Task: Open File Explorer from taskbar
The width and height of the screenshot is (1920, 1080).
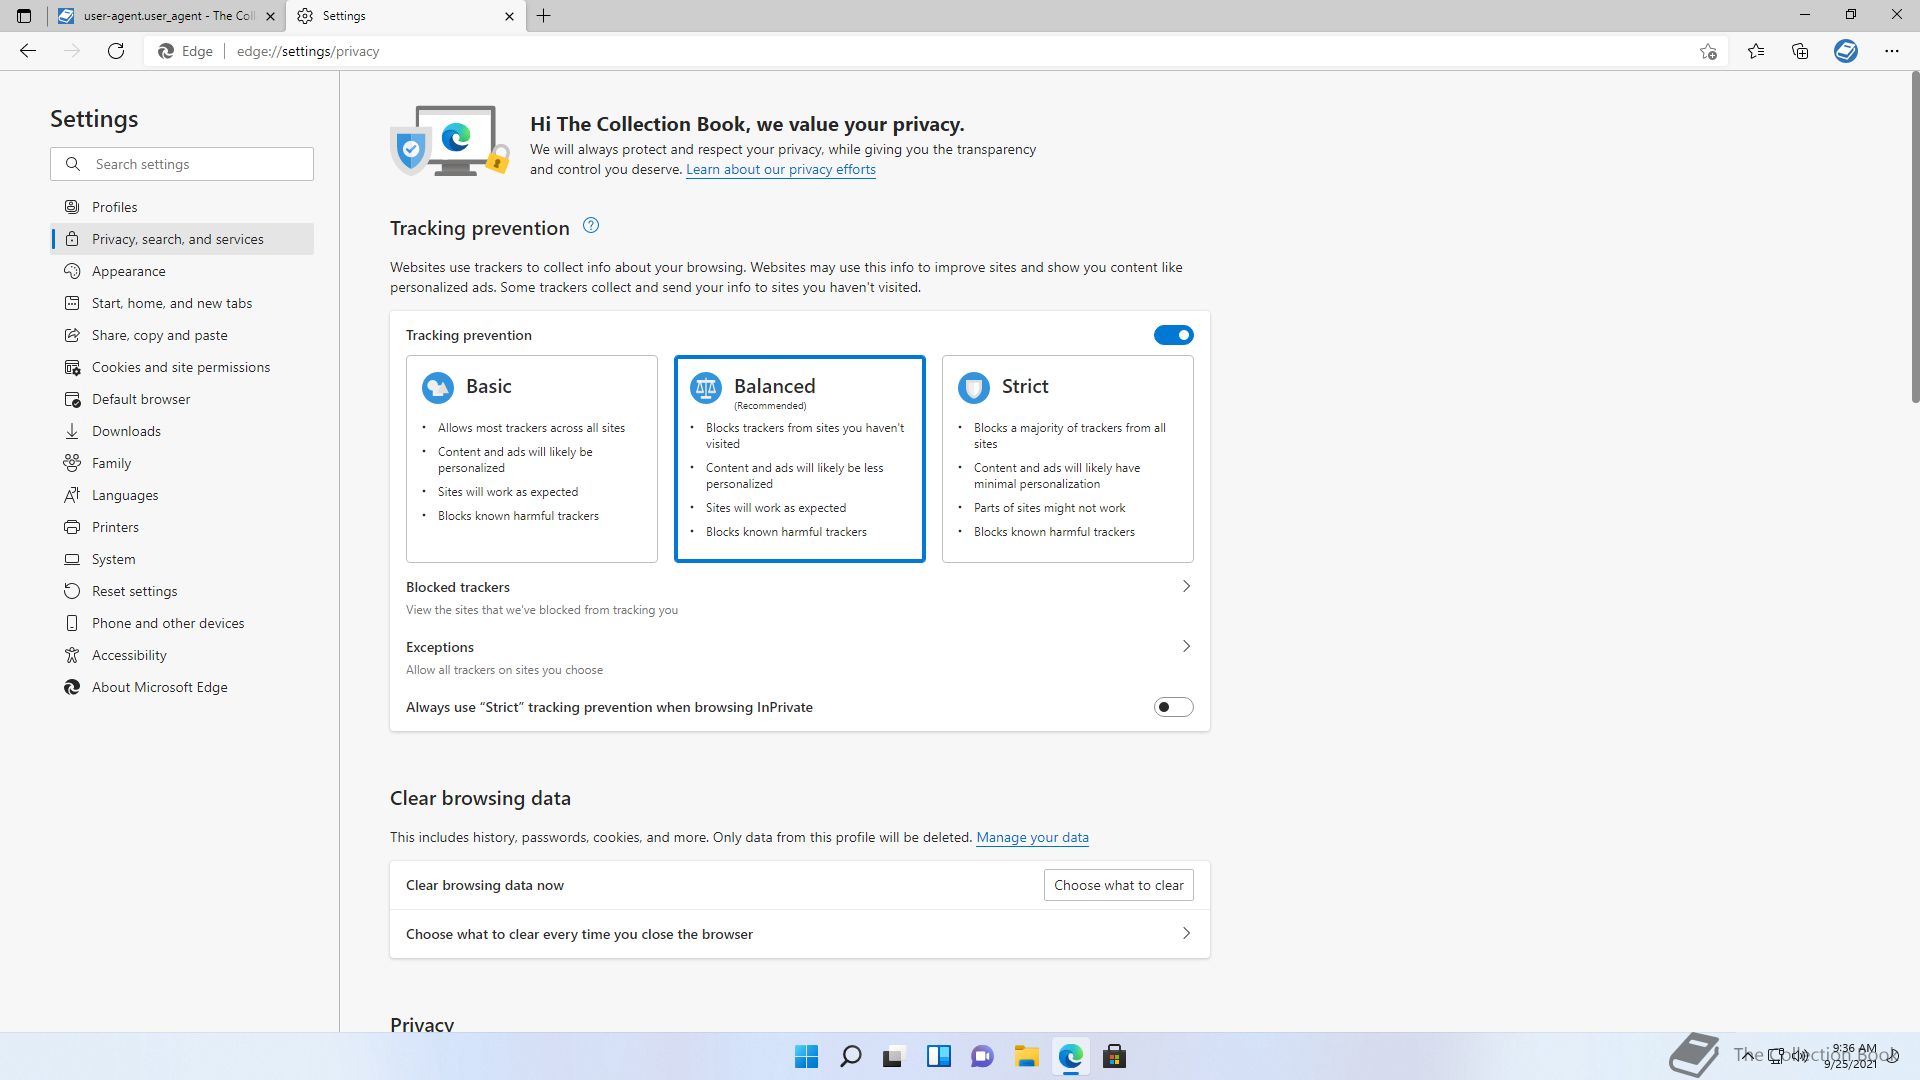Action: click(1026, 1056)
